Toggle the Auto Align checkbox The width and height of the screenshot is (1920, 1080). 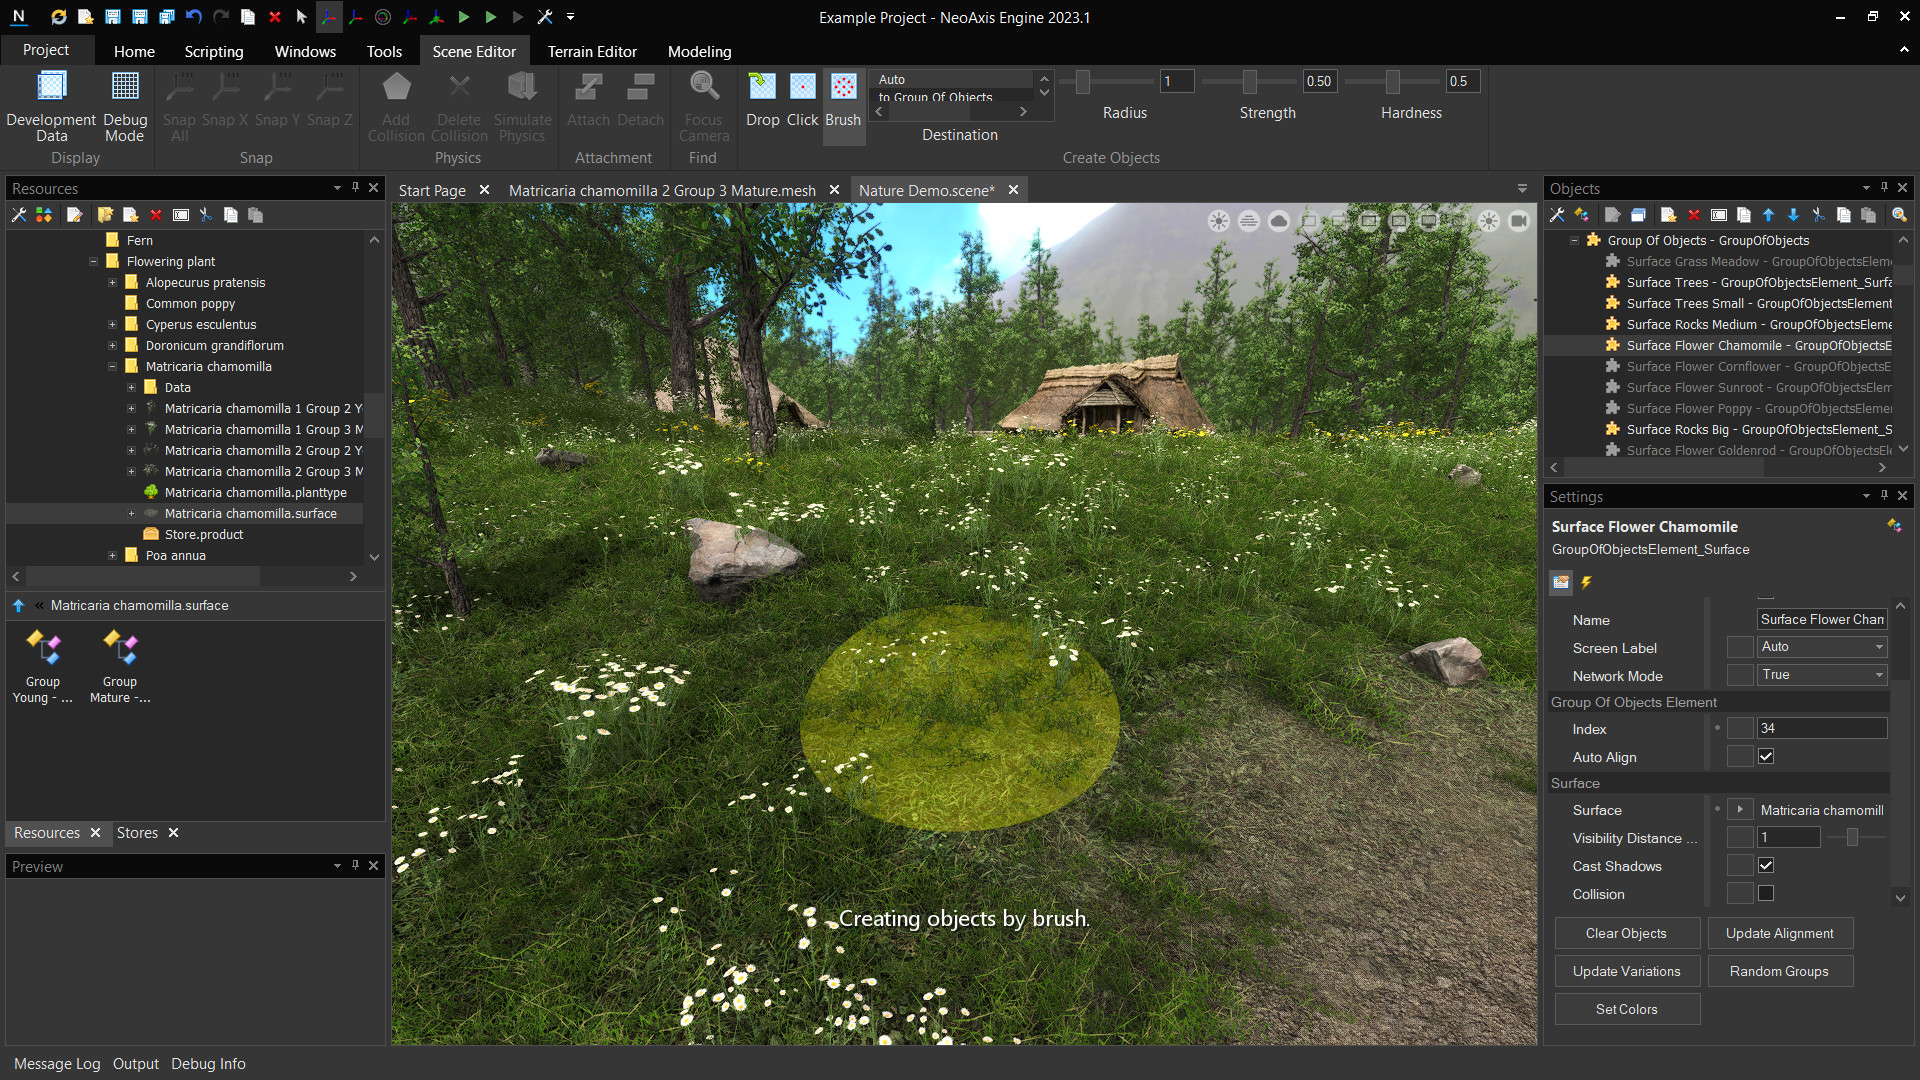click(x=1766, y=756)
